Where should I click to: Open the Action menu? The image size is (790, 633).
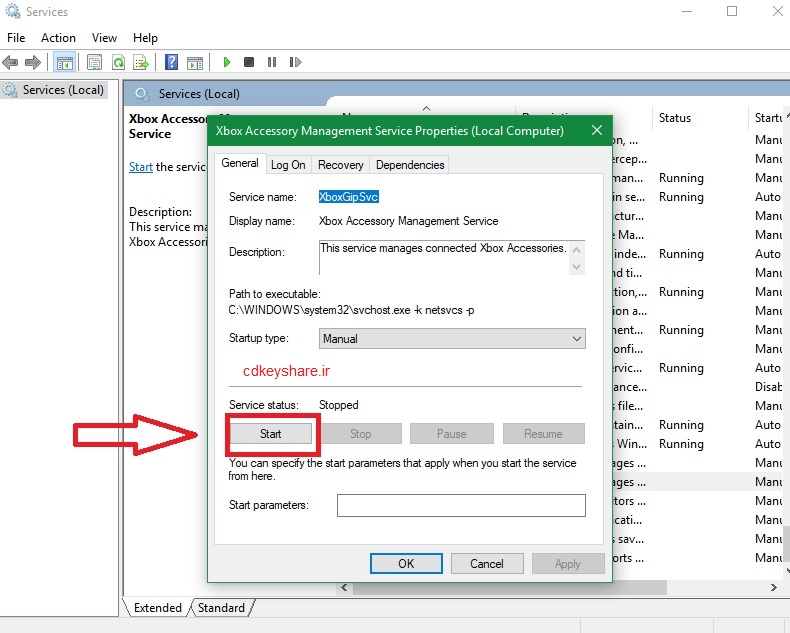[x=58, y=38]
